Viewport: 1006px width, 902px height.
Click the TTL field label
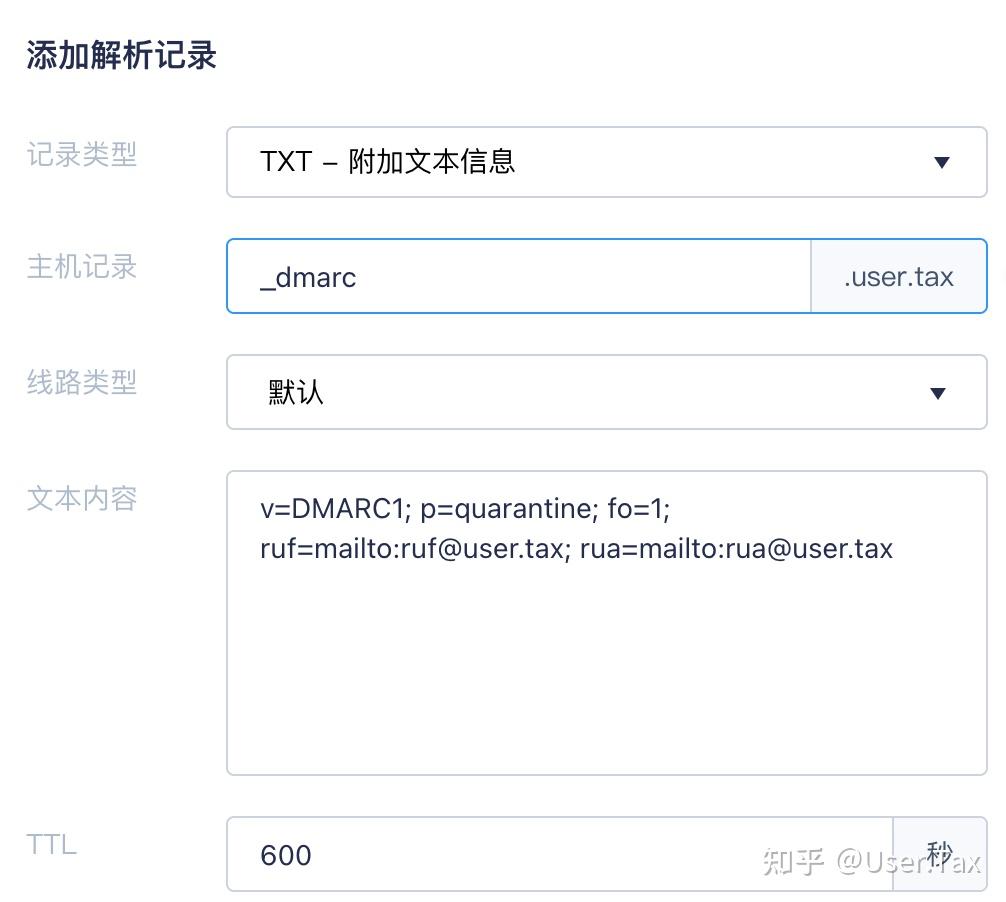[50, 845]
